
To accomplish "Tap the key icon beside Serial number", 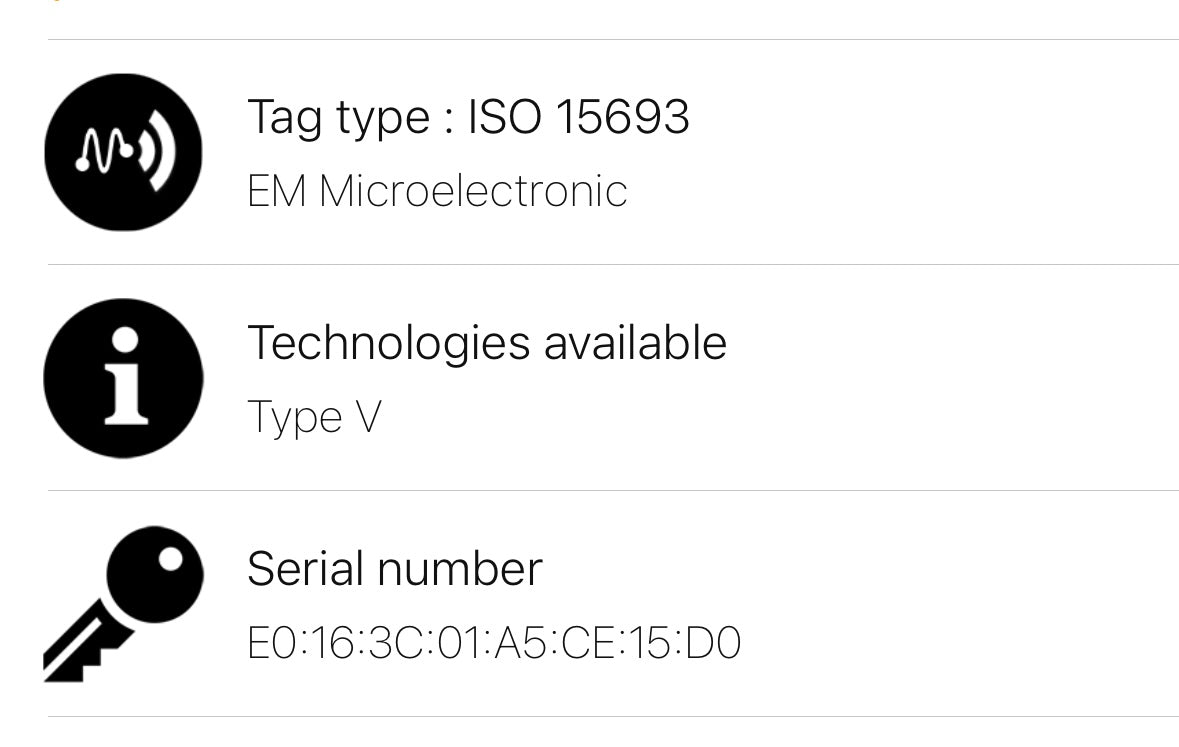I will 123,603.
